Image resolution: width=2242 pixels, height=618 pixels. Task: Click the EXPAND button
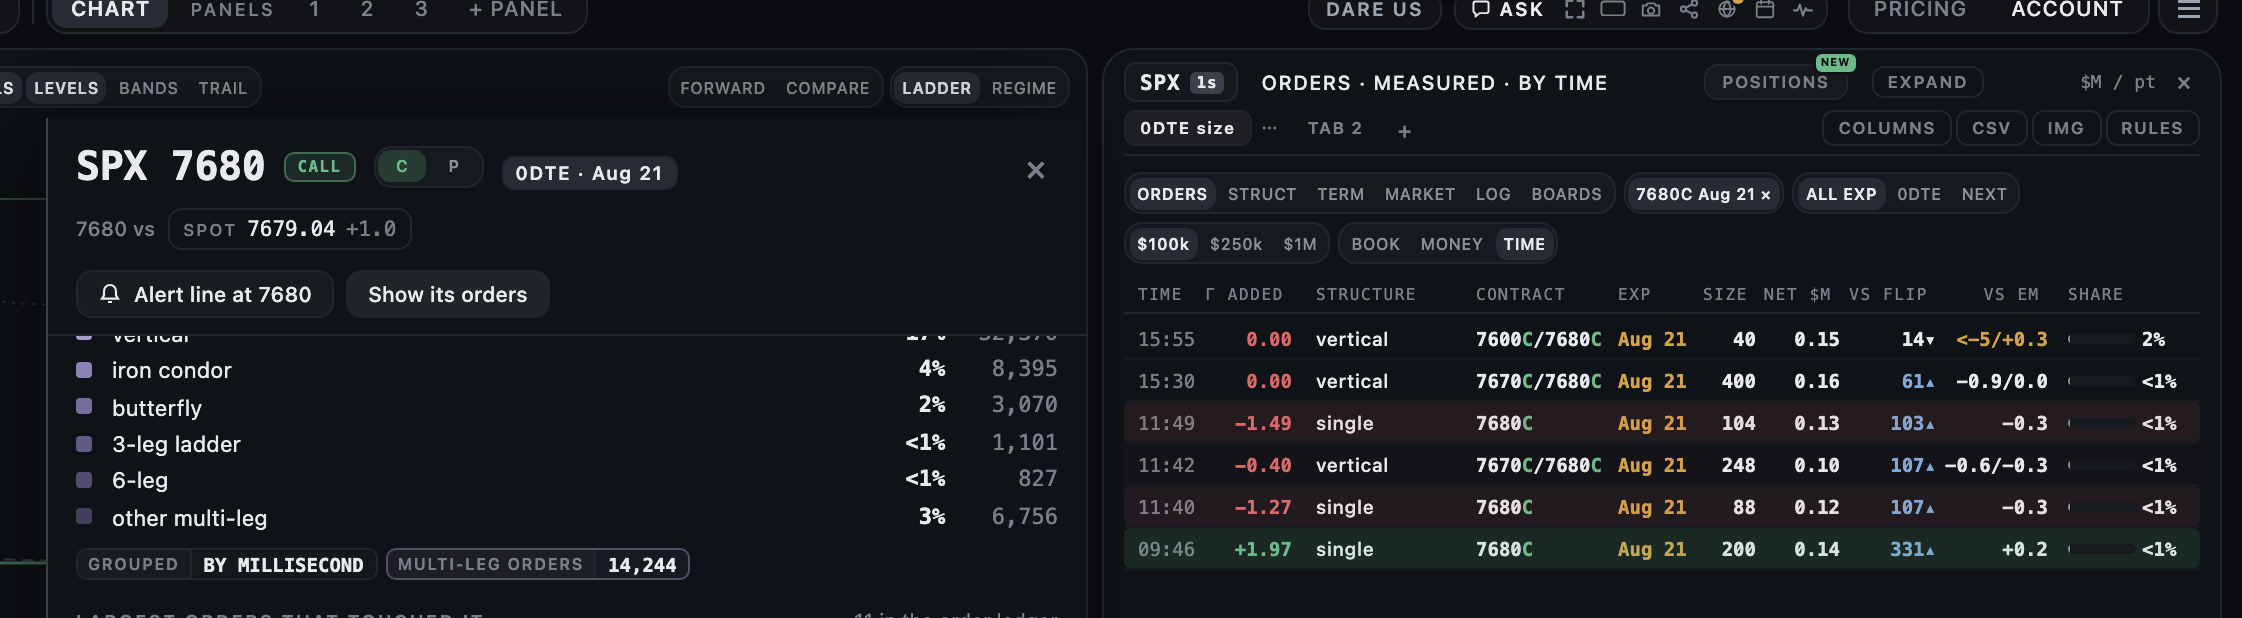point(1927,82)
